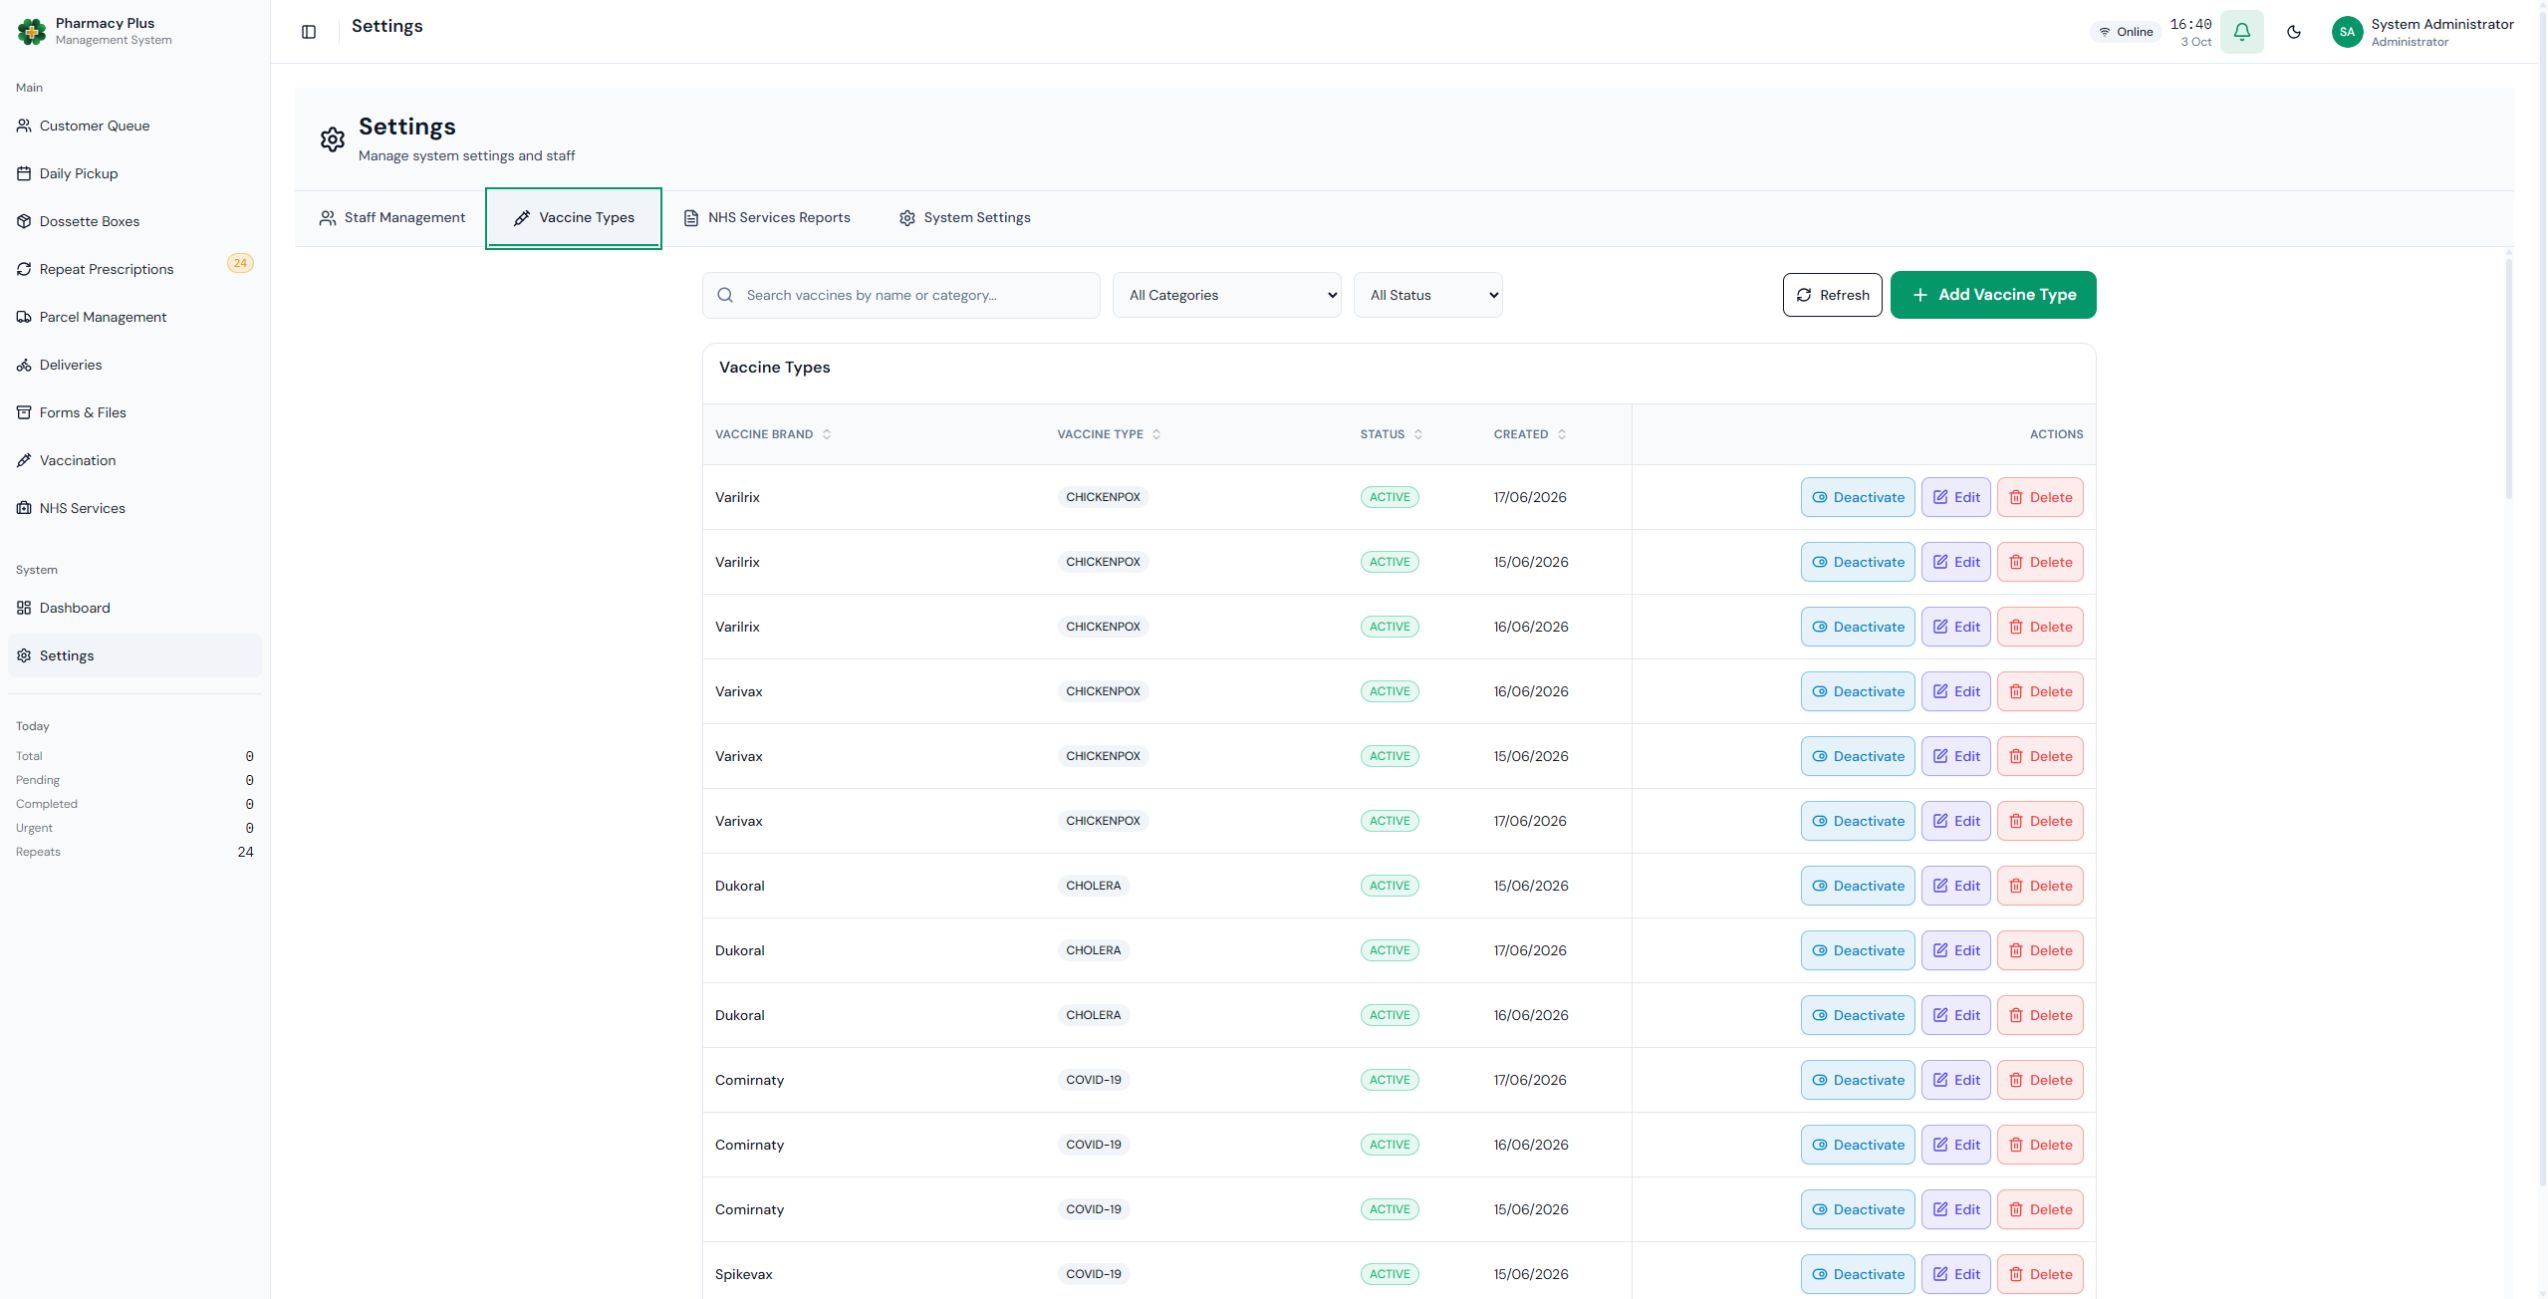Open NHS Services Reports tab
Viewport: 2548px width, 1299px height.
[767, 218]
